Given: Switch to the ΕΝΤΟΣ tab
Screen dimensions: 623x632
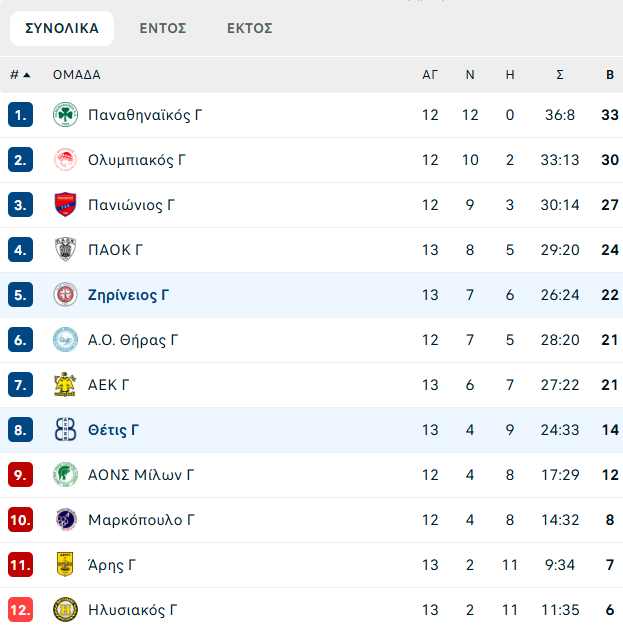Looking at the screenshot, I should pos(163,28).
